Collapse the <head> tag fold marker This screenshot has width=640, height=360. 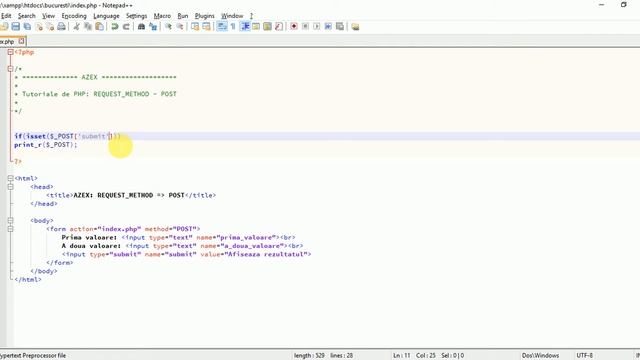pyautogui.click(x=11, y=187)
